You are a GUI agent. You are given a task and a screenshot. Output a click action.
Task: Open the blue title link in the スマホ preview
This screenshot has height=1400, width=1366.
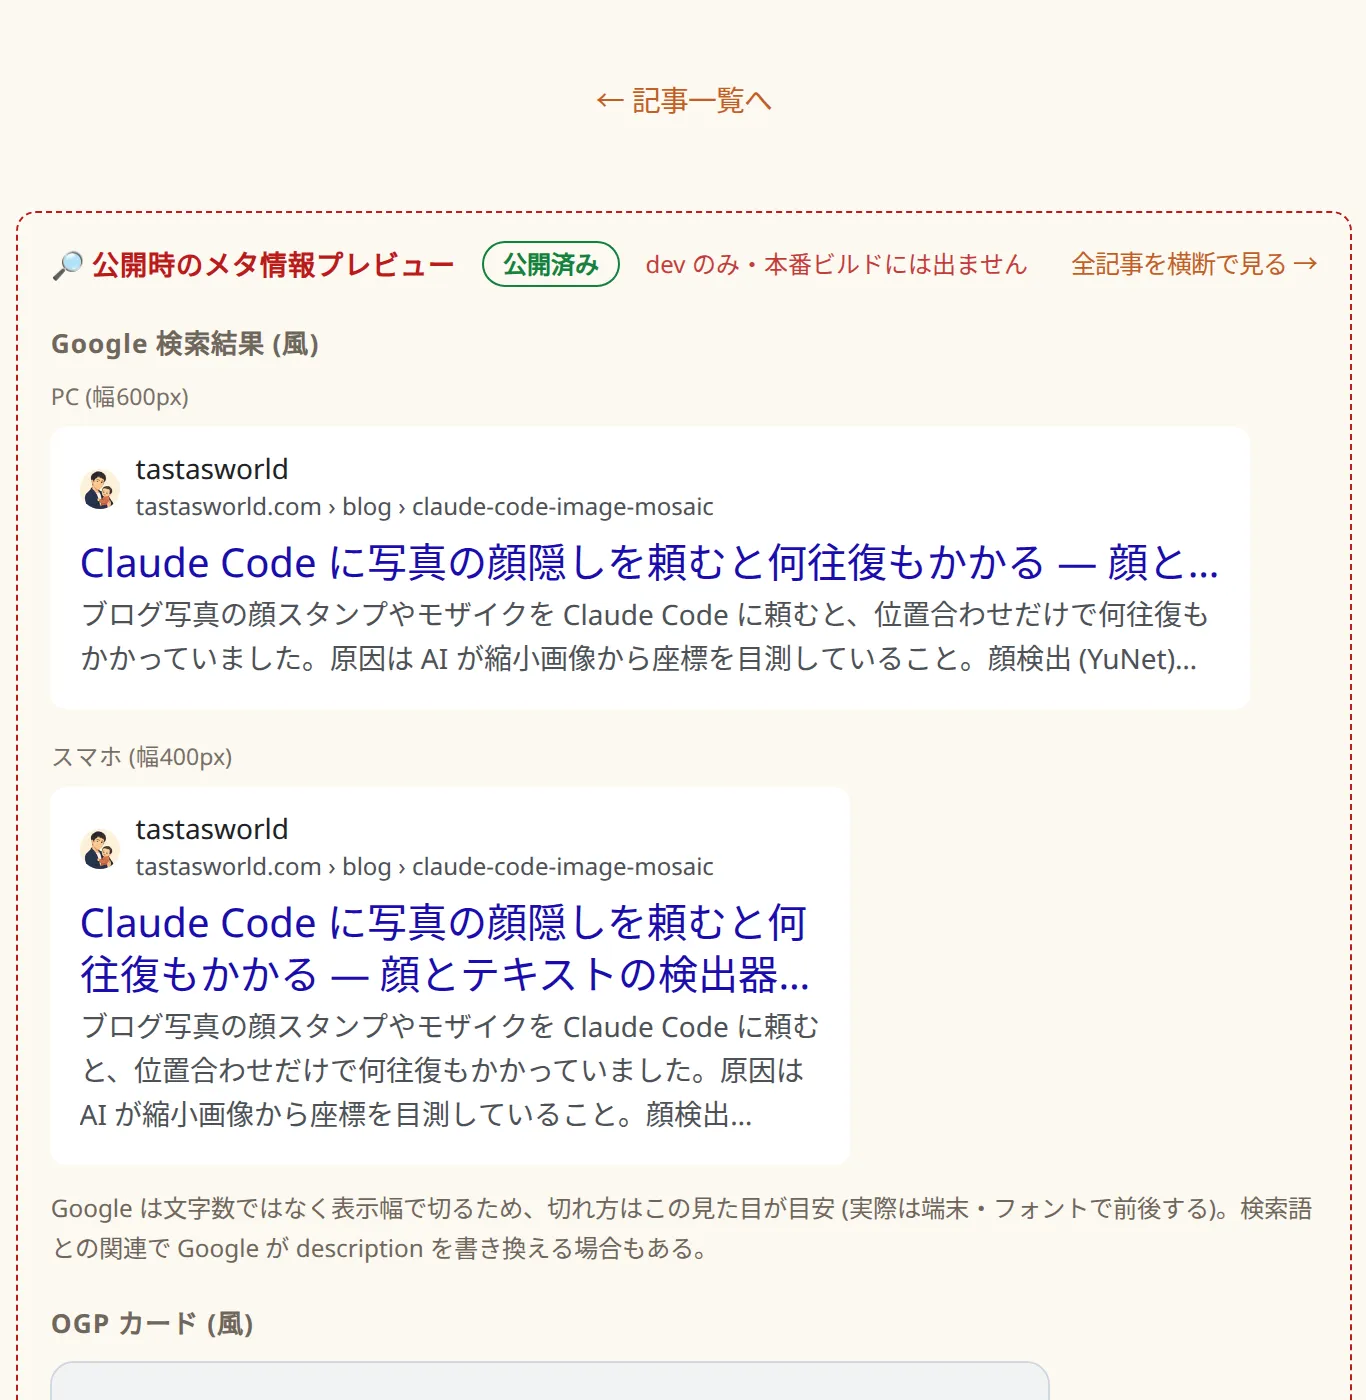click(x=445, y=948)
